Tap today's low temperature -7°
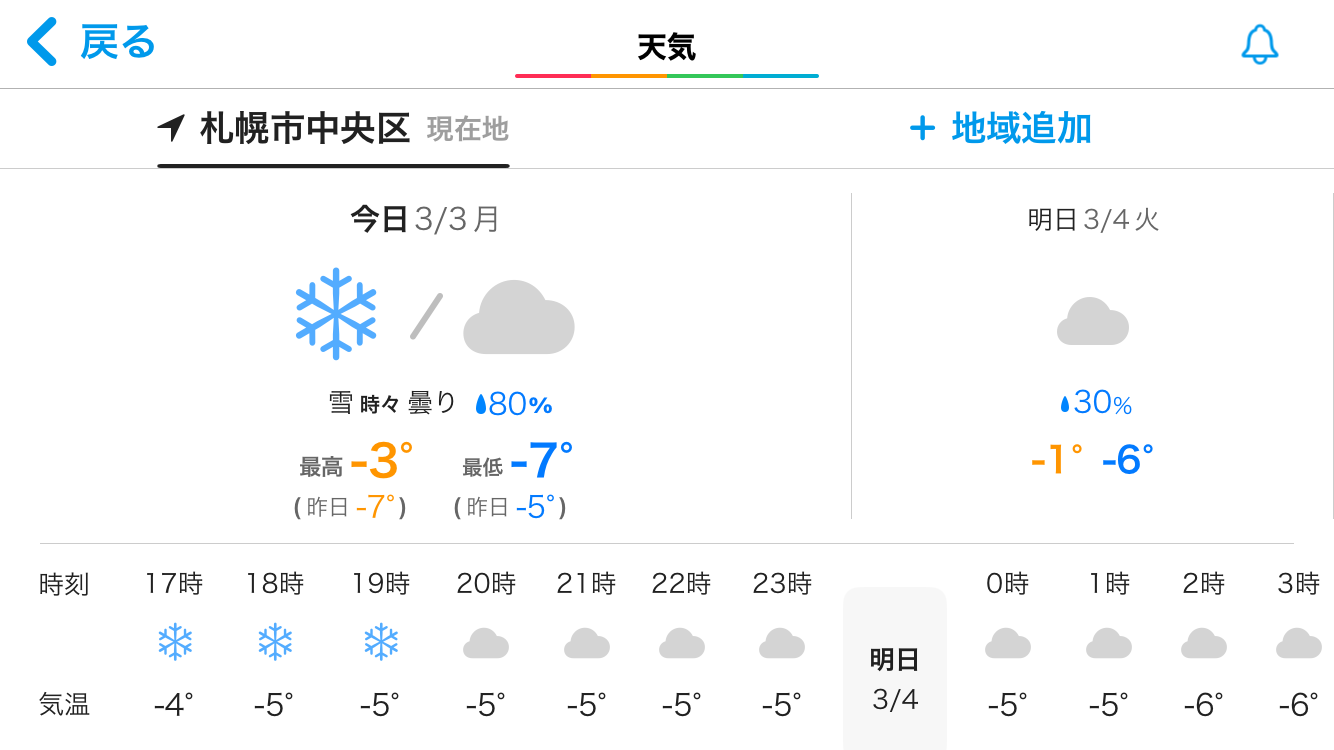 [541, 461]
